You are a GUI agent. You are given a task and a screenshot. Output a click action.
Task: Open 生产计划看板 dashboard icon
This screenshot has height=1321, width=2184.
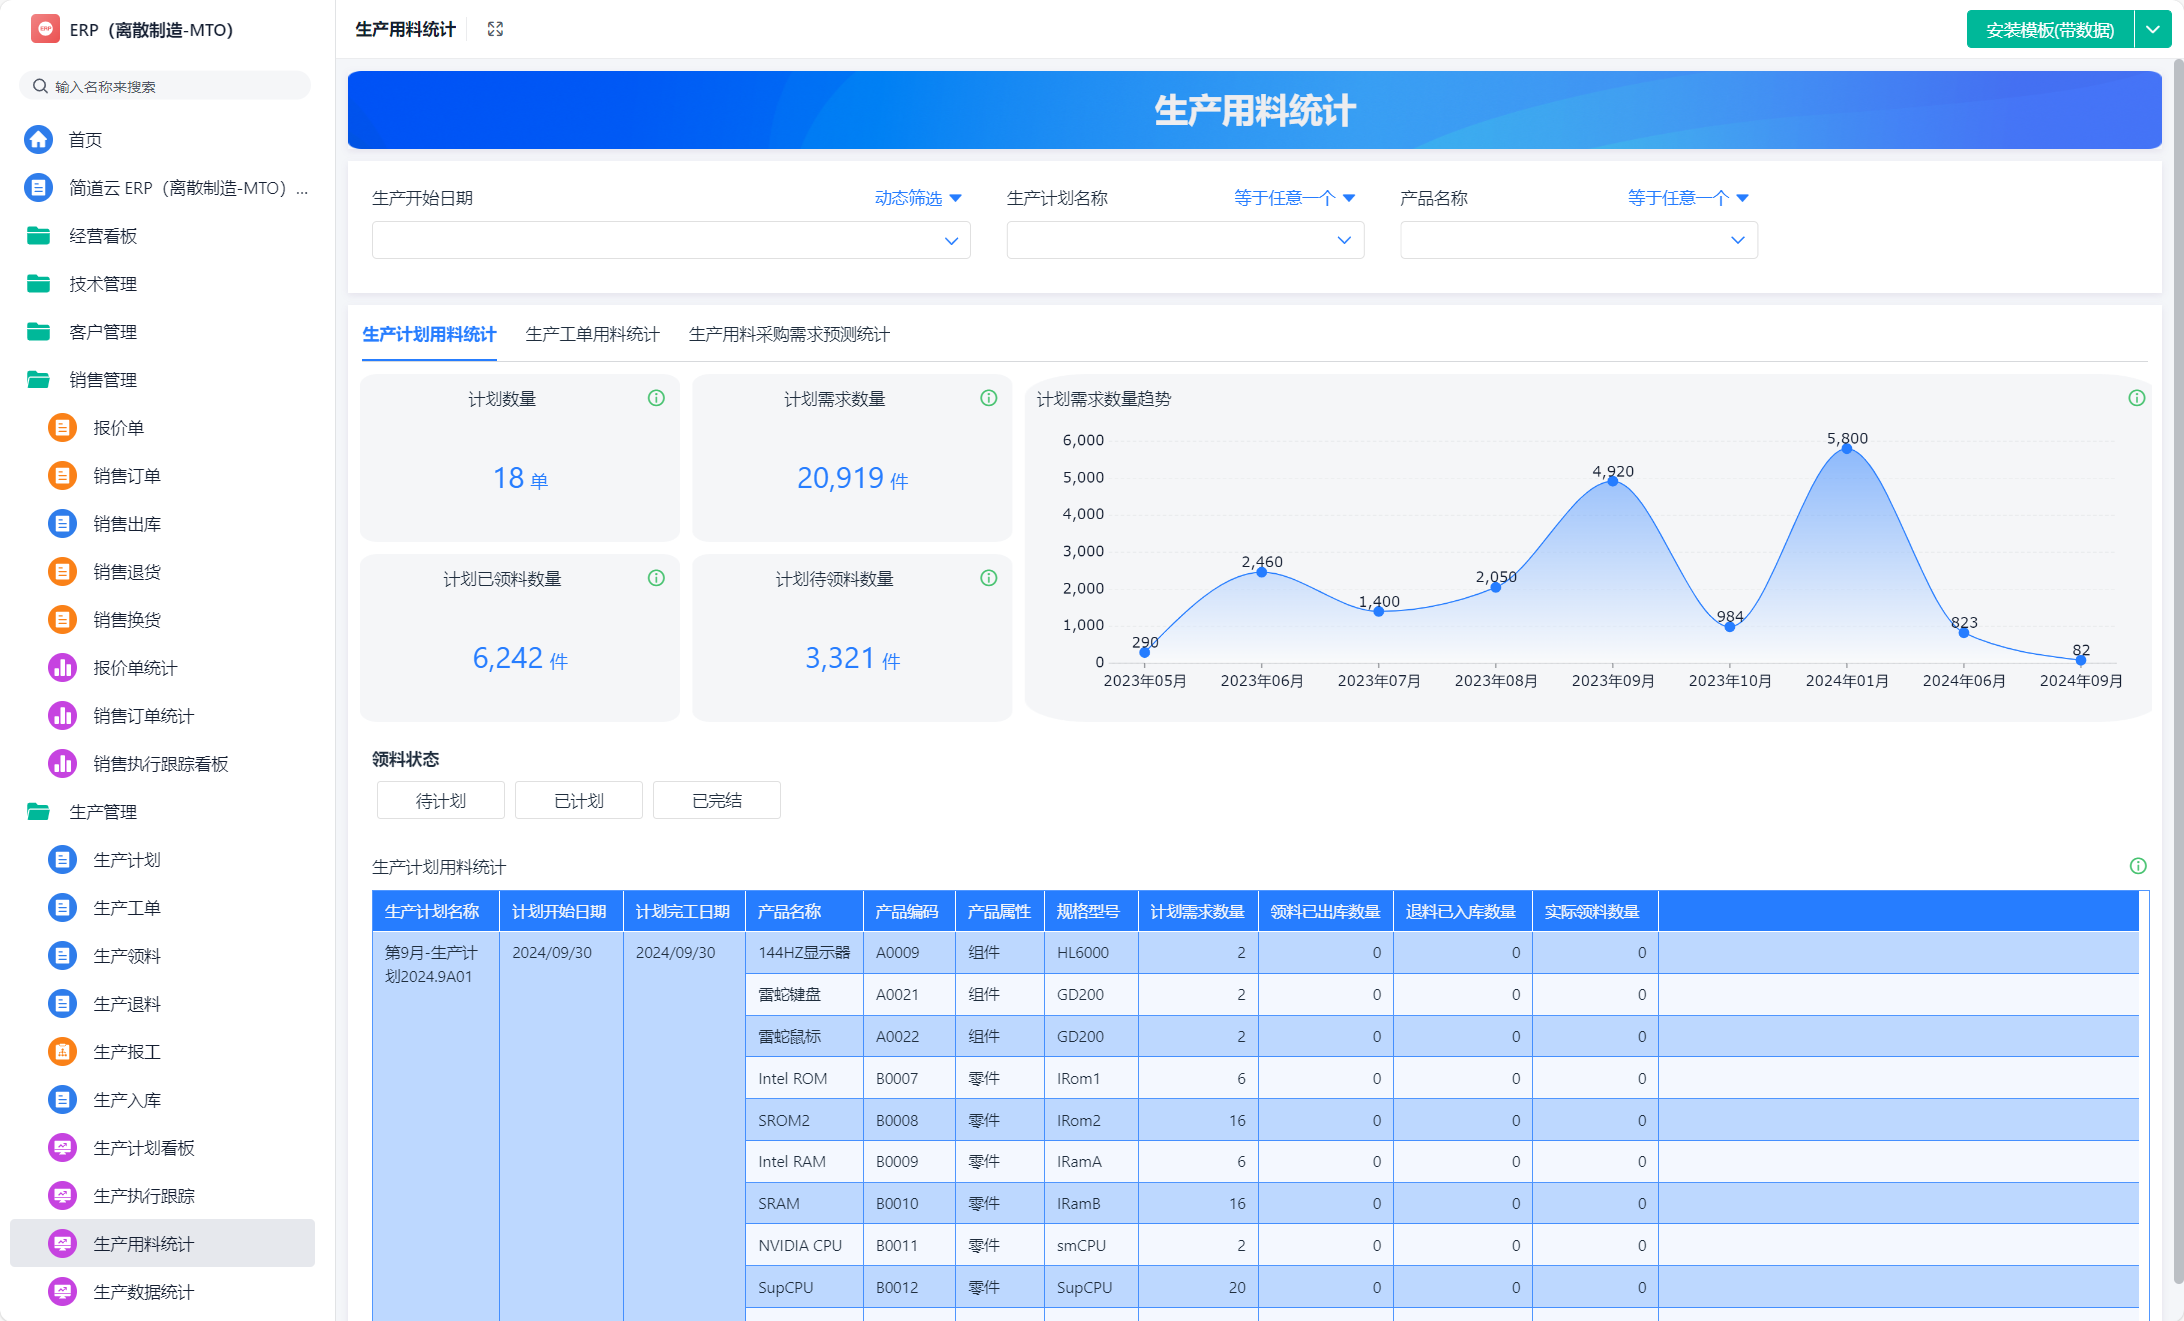click(62, 1147)
